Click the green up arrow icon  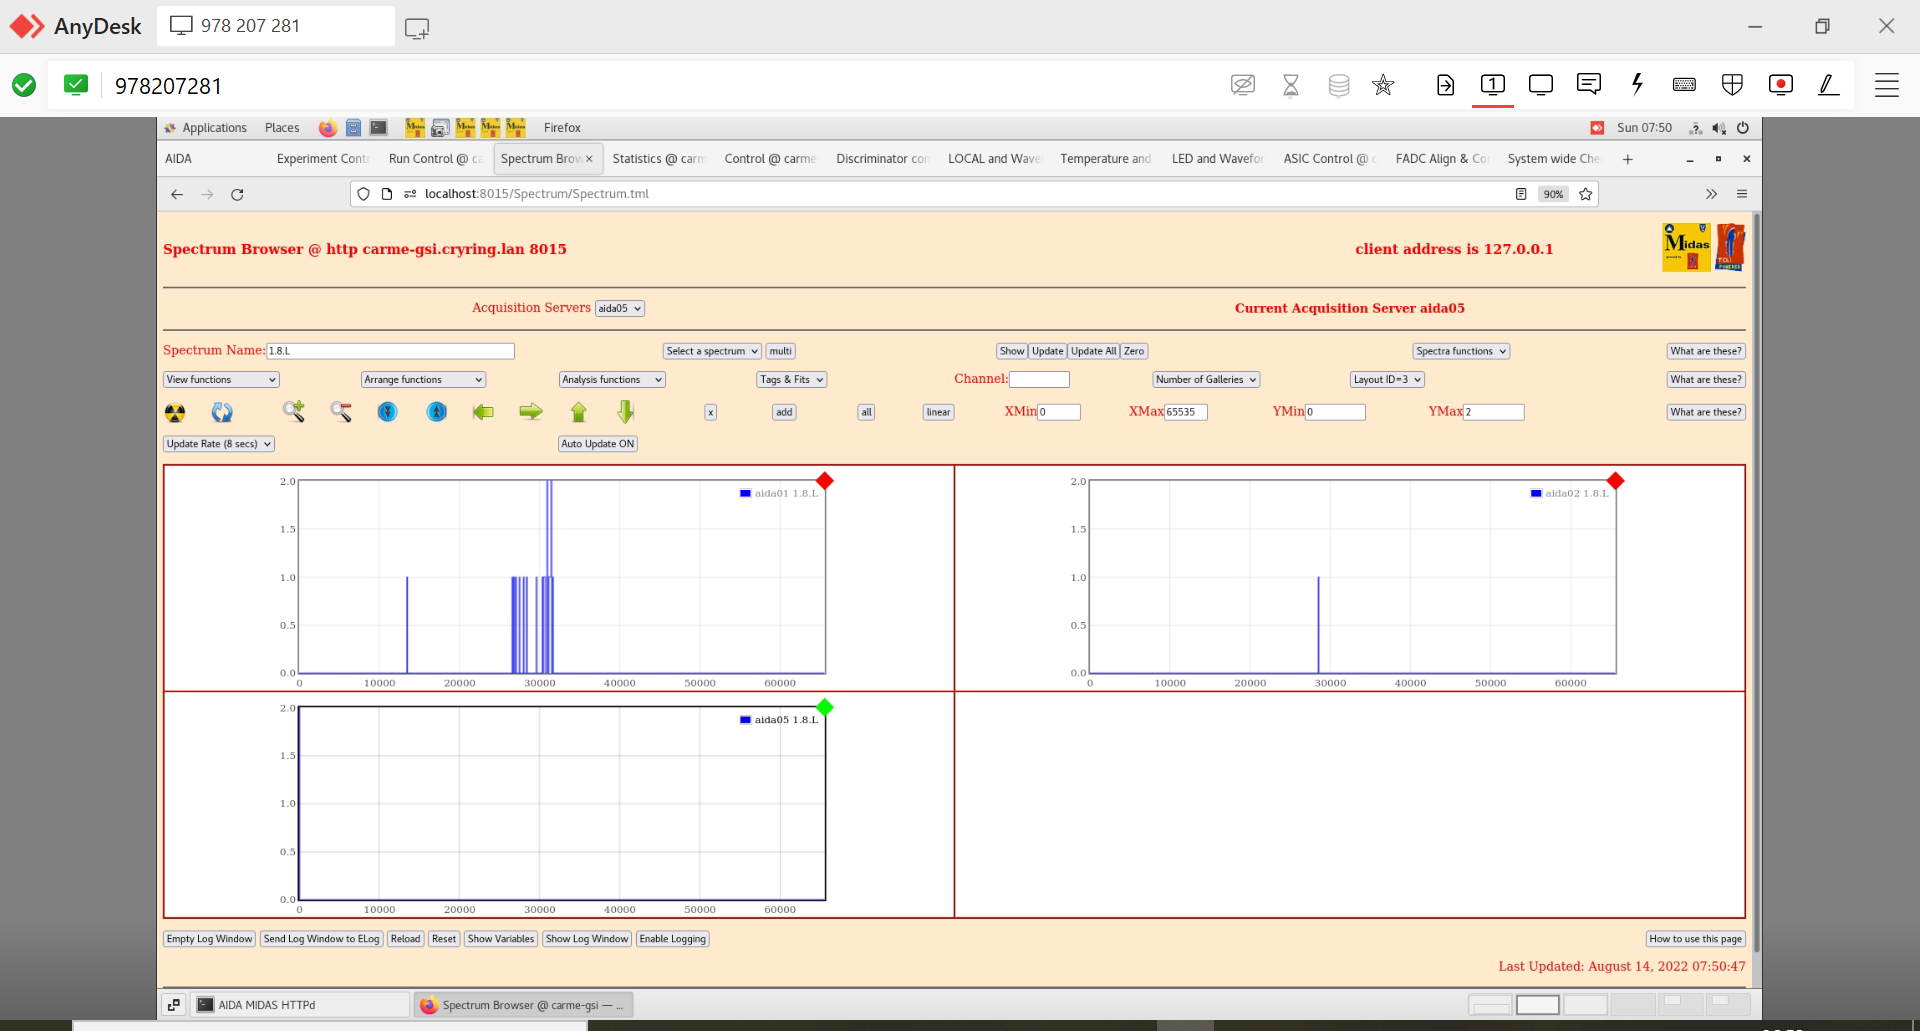(x=578, y=412)
